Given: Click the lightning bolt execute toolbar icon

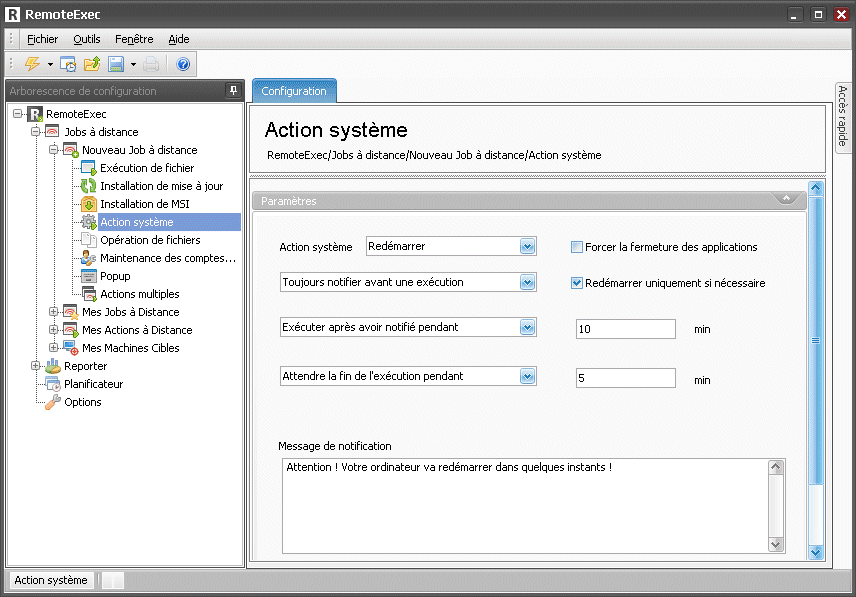Looking at the screenshot, I should (x=32, y=64).
